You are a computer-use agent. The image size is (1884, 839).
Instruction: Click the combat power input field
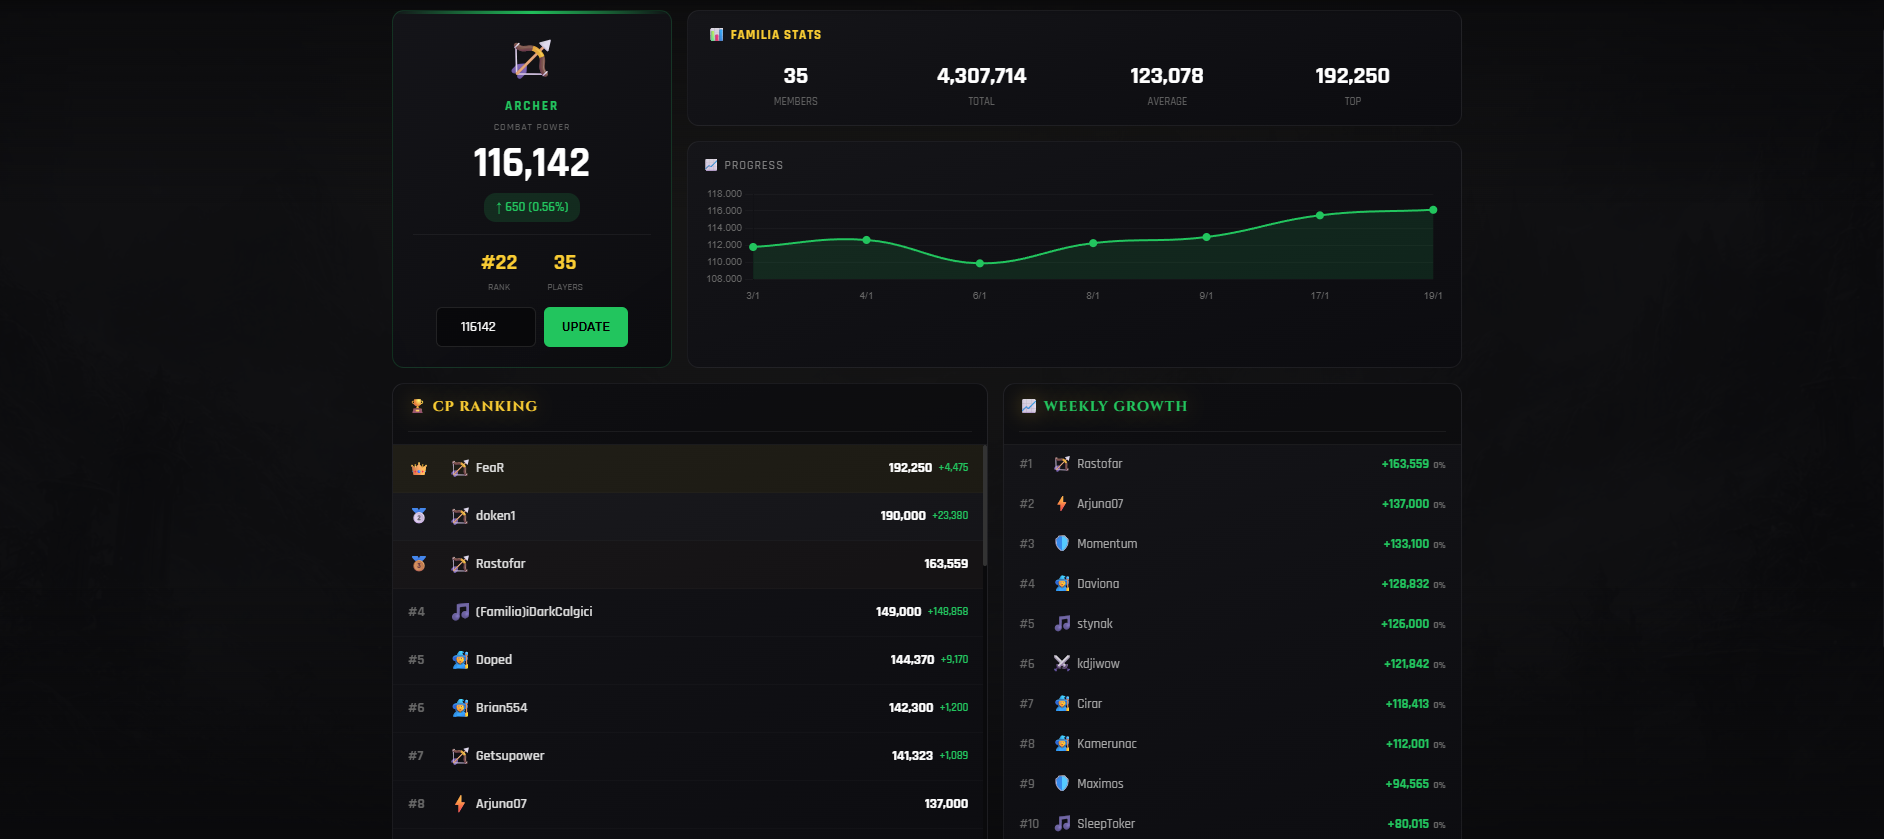click(485, 327)
